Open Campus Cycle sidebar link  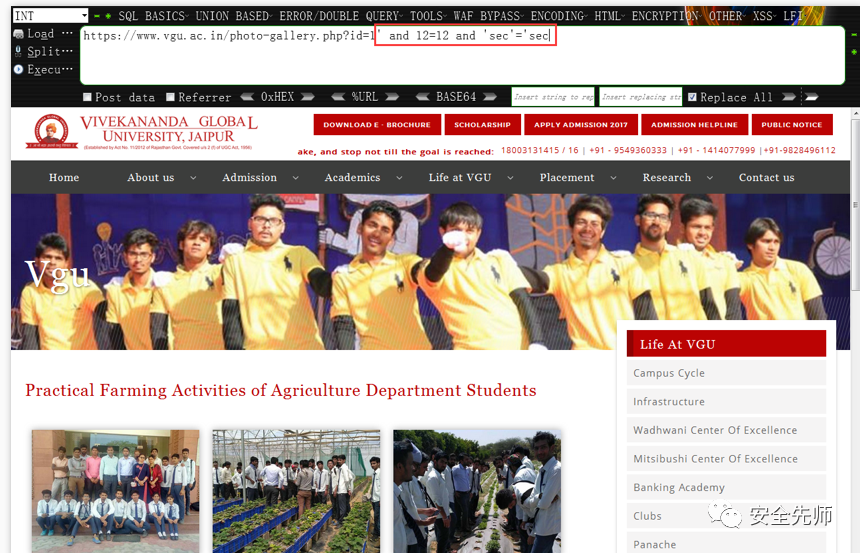click(726, 373)
